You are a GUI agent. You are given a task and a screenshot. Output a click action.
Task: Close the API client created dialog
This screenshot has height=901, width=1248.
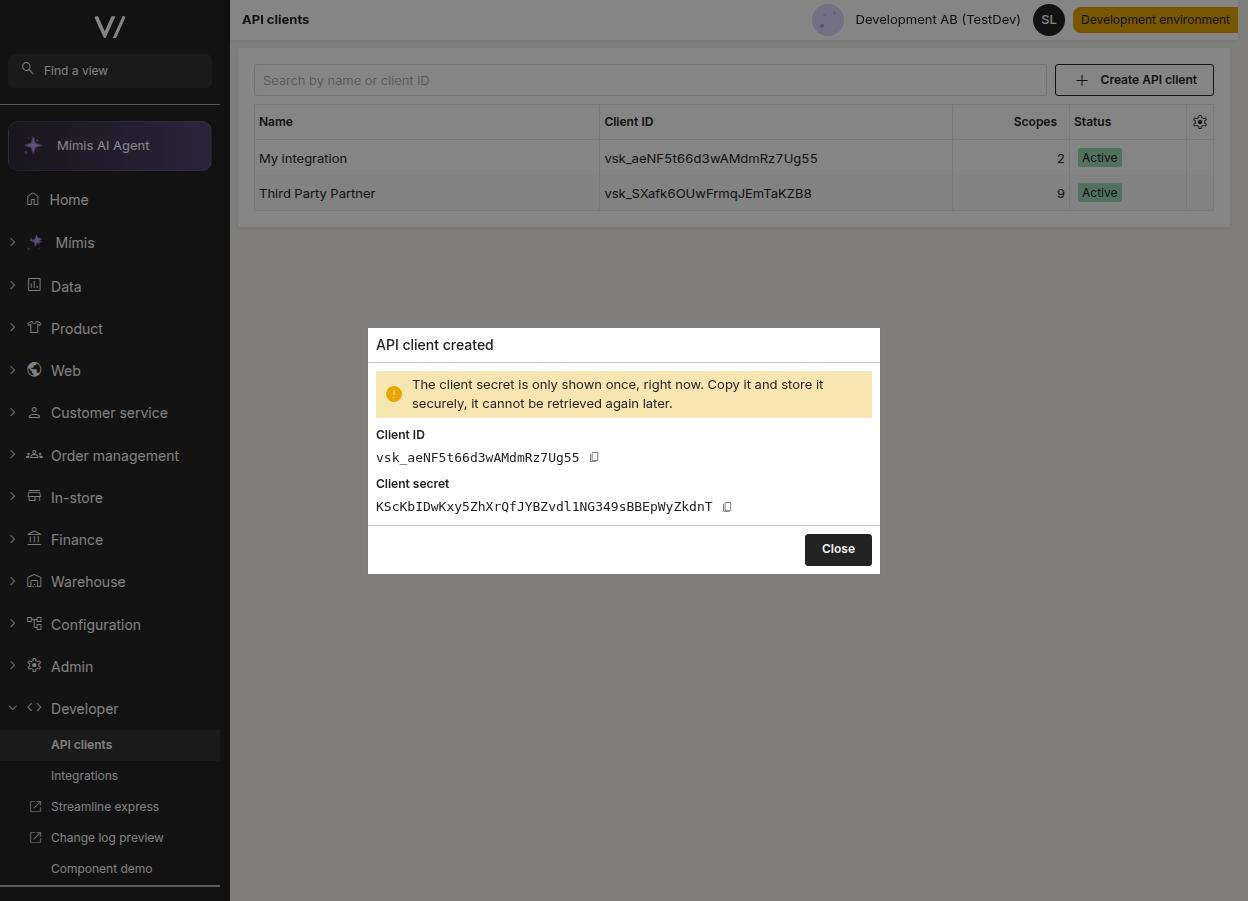[x=838, y=549]
